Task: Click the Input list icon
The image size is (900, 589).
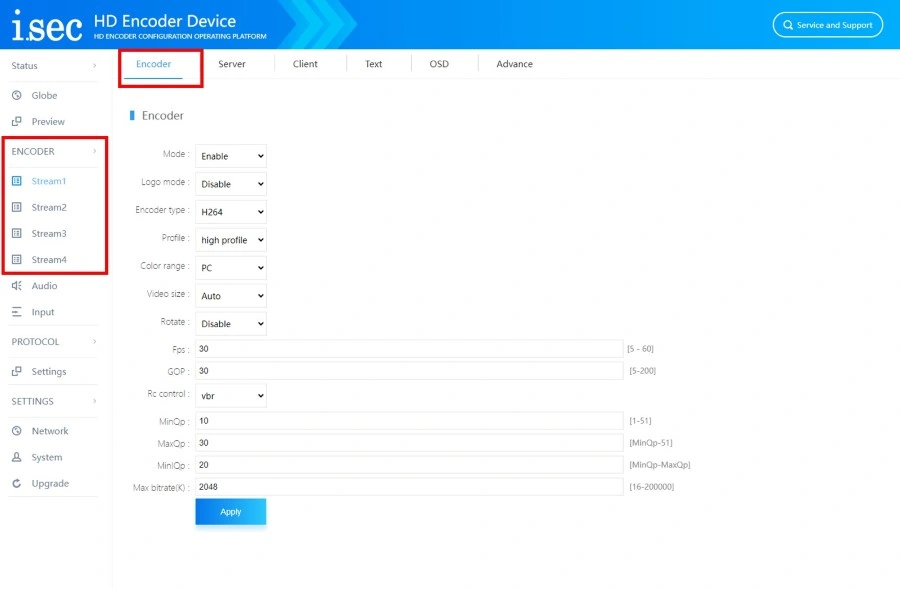Action: click(x=17, y=312)
